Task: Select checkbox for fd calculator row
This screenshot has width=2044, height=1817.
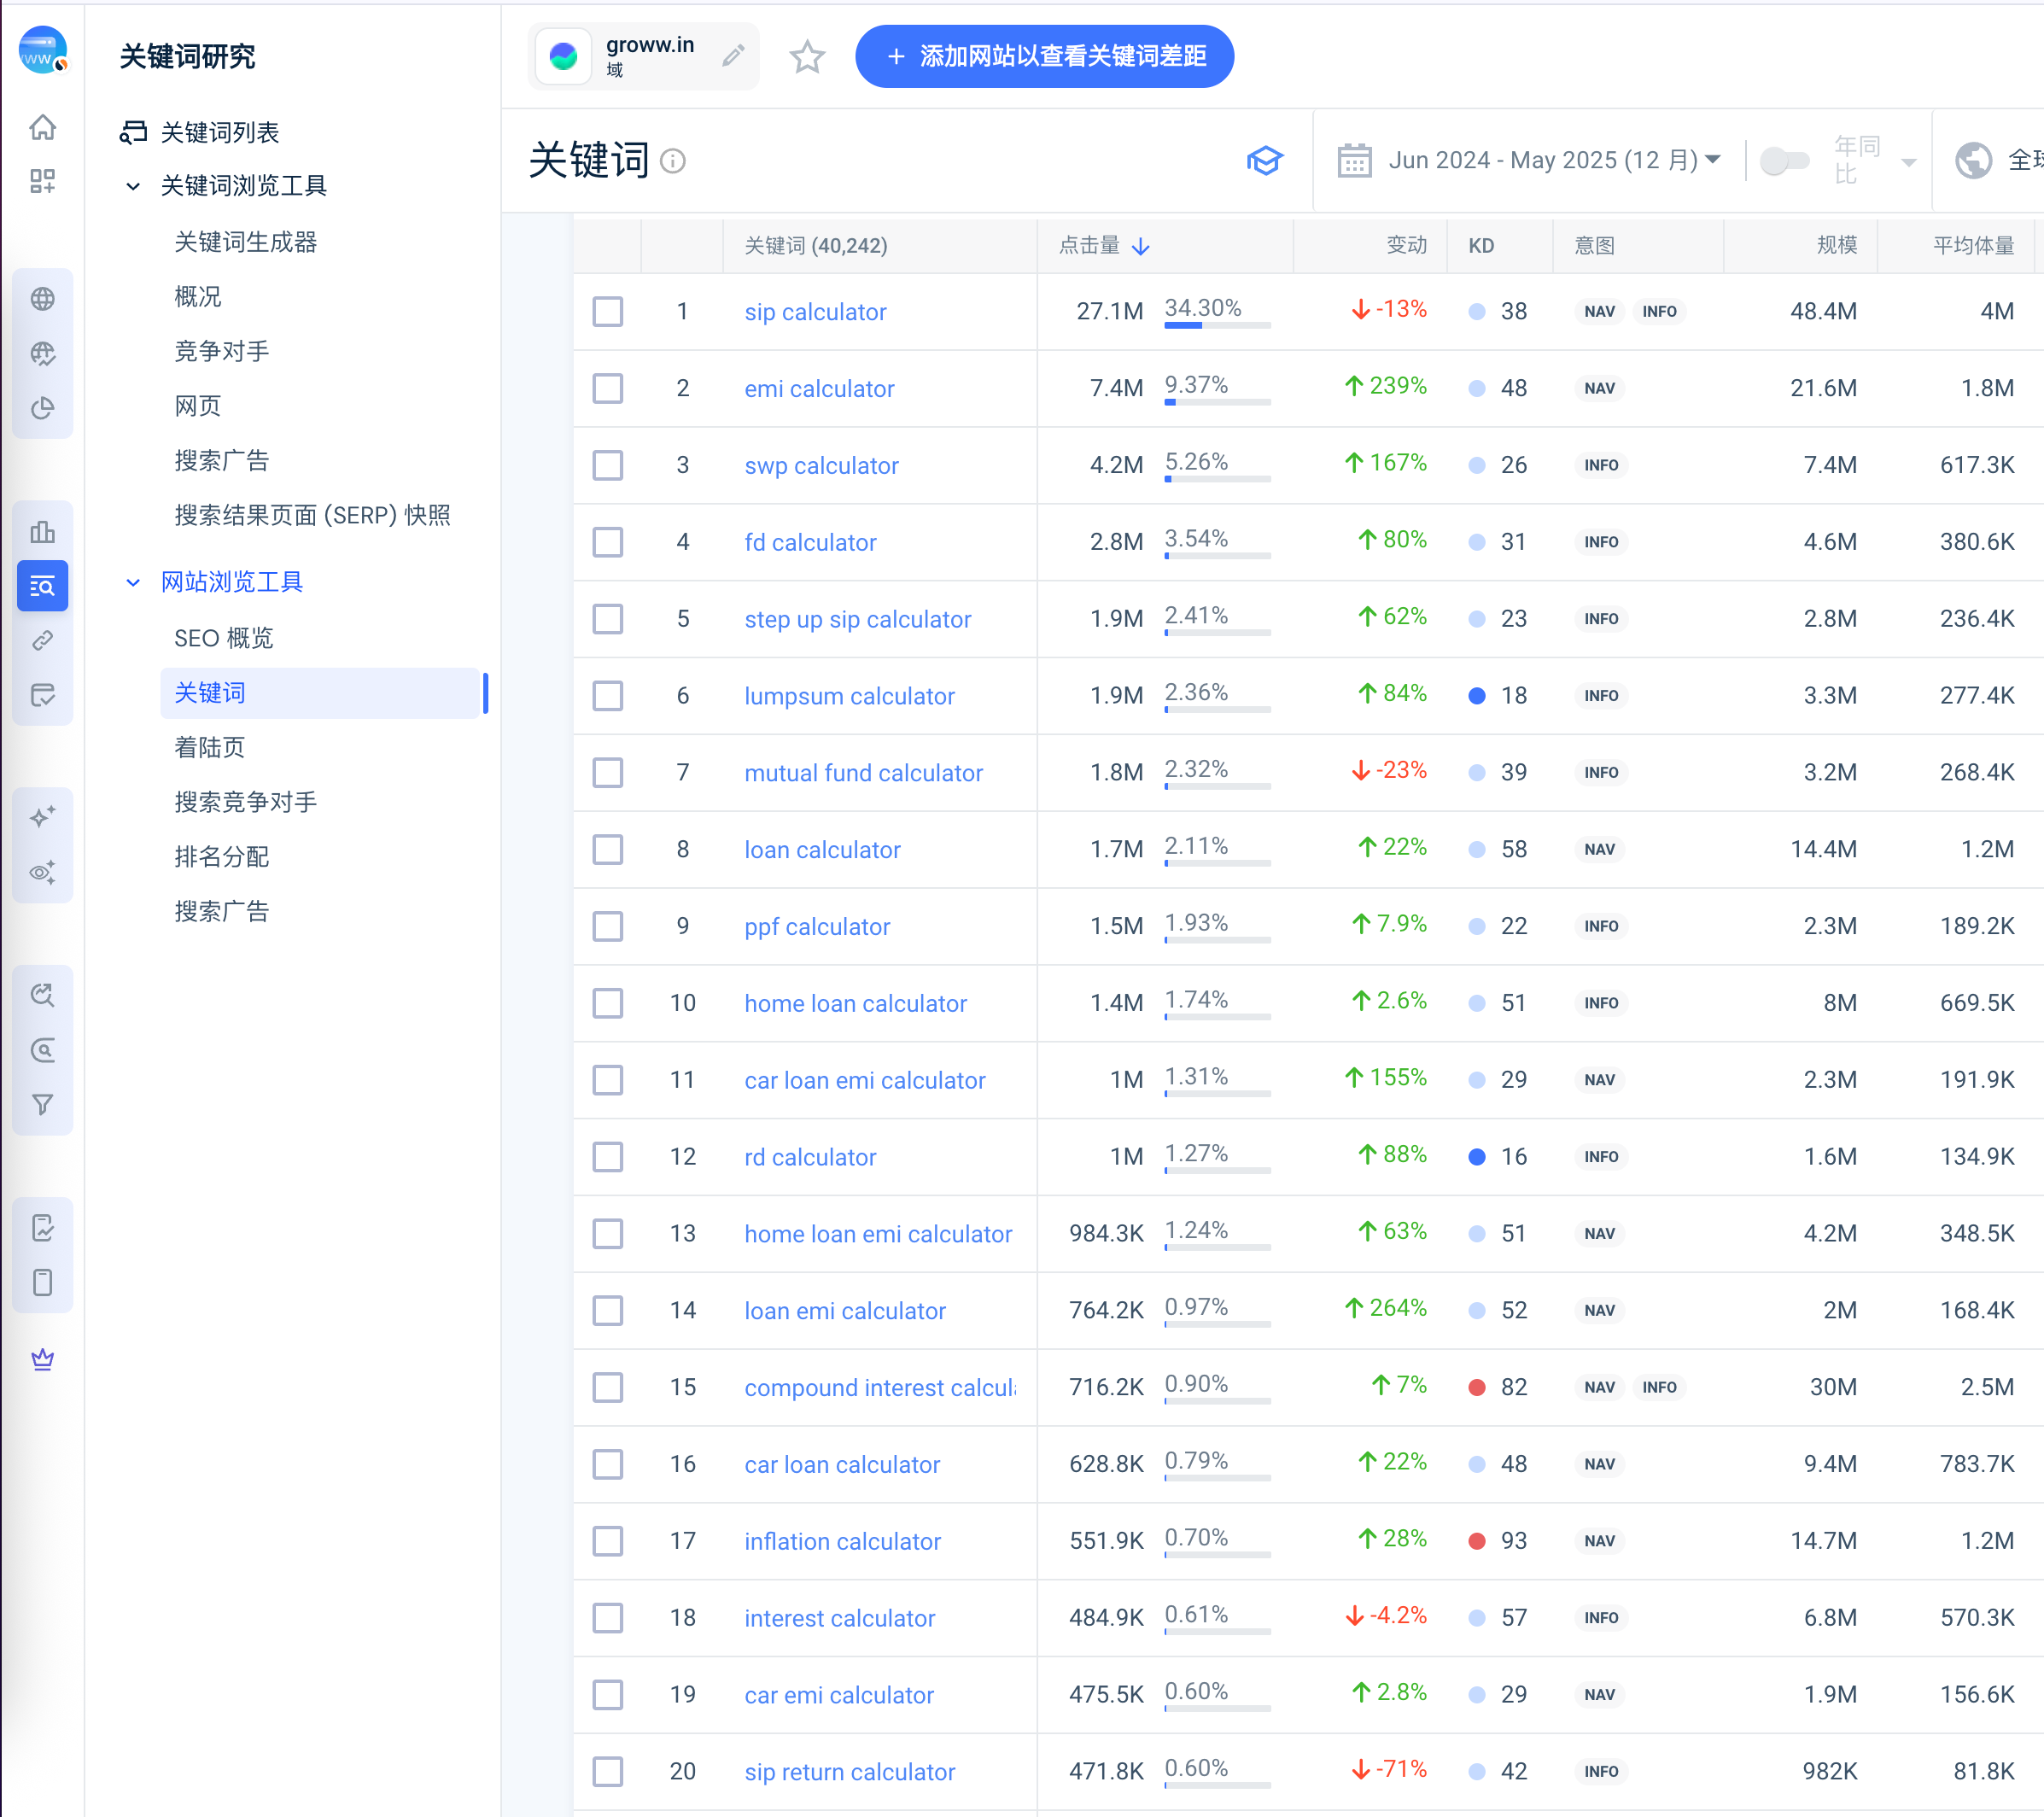Action: coord(607,542)
